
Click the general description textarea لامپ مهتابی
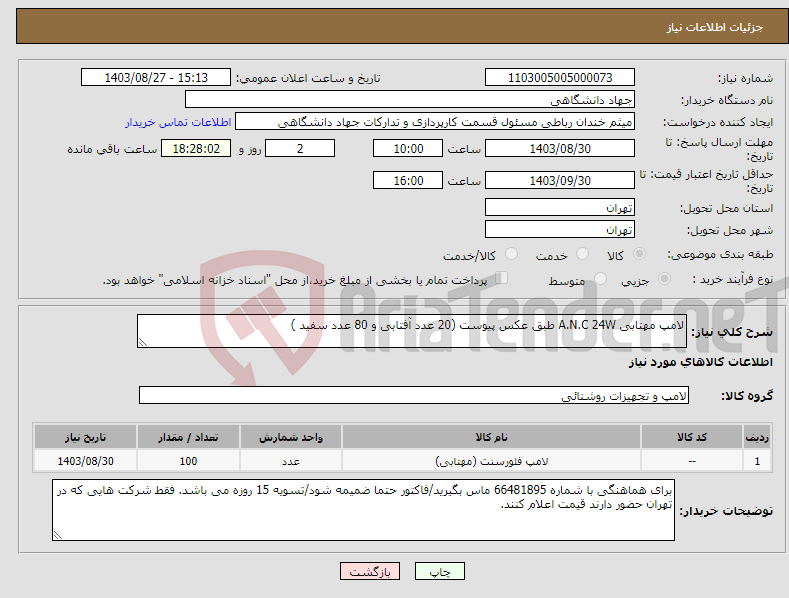(412, 331)
